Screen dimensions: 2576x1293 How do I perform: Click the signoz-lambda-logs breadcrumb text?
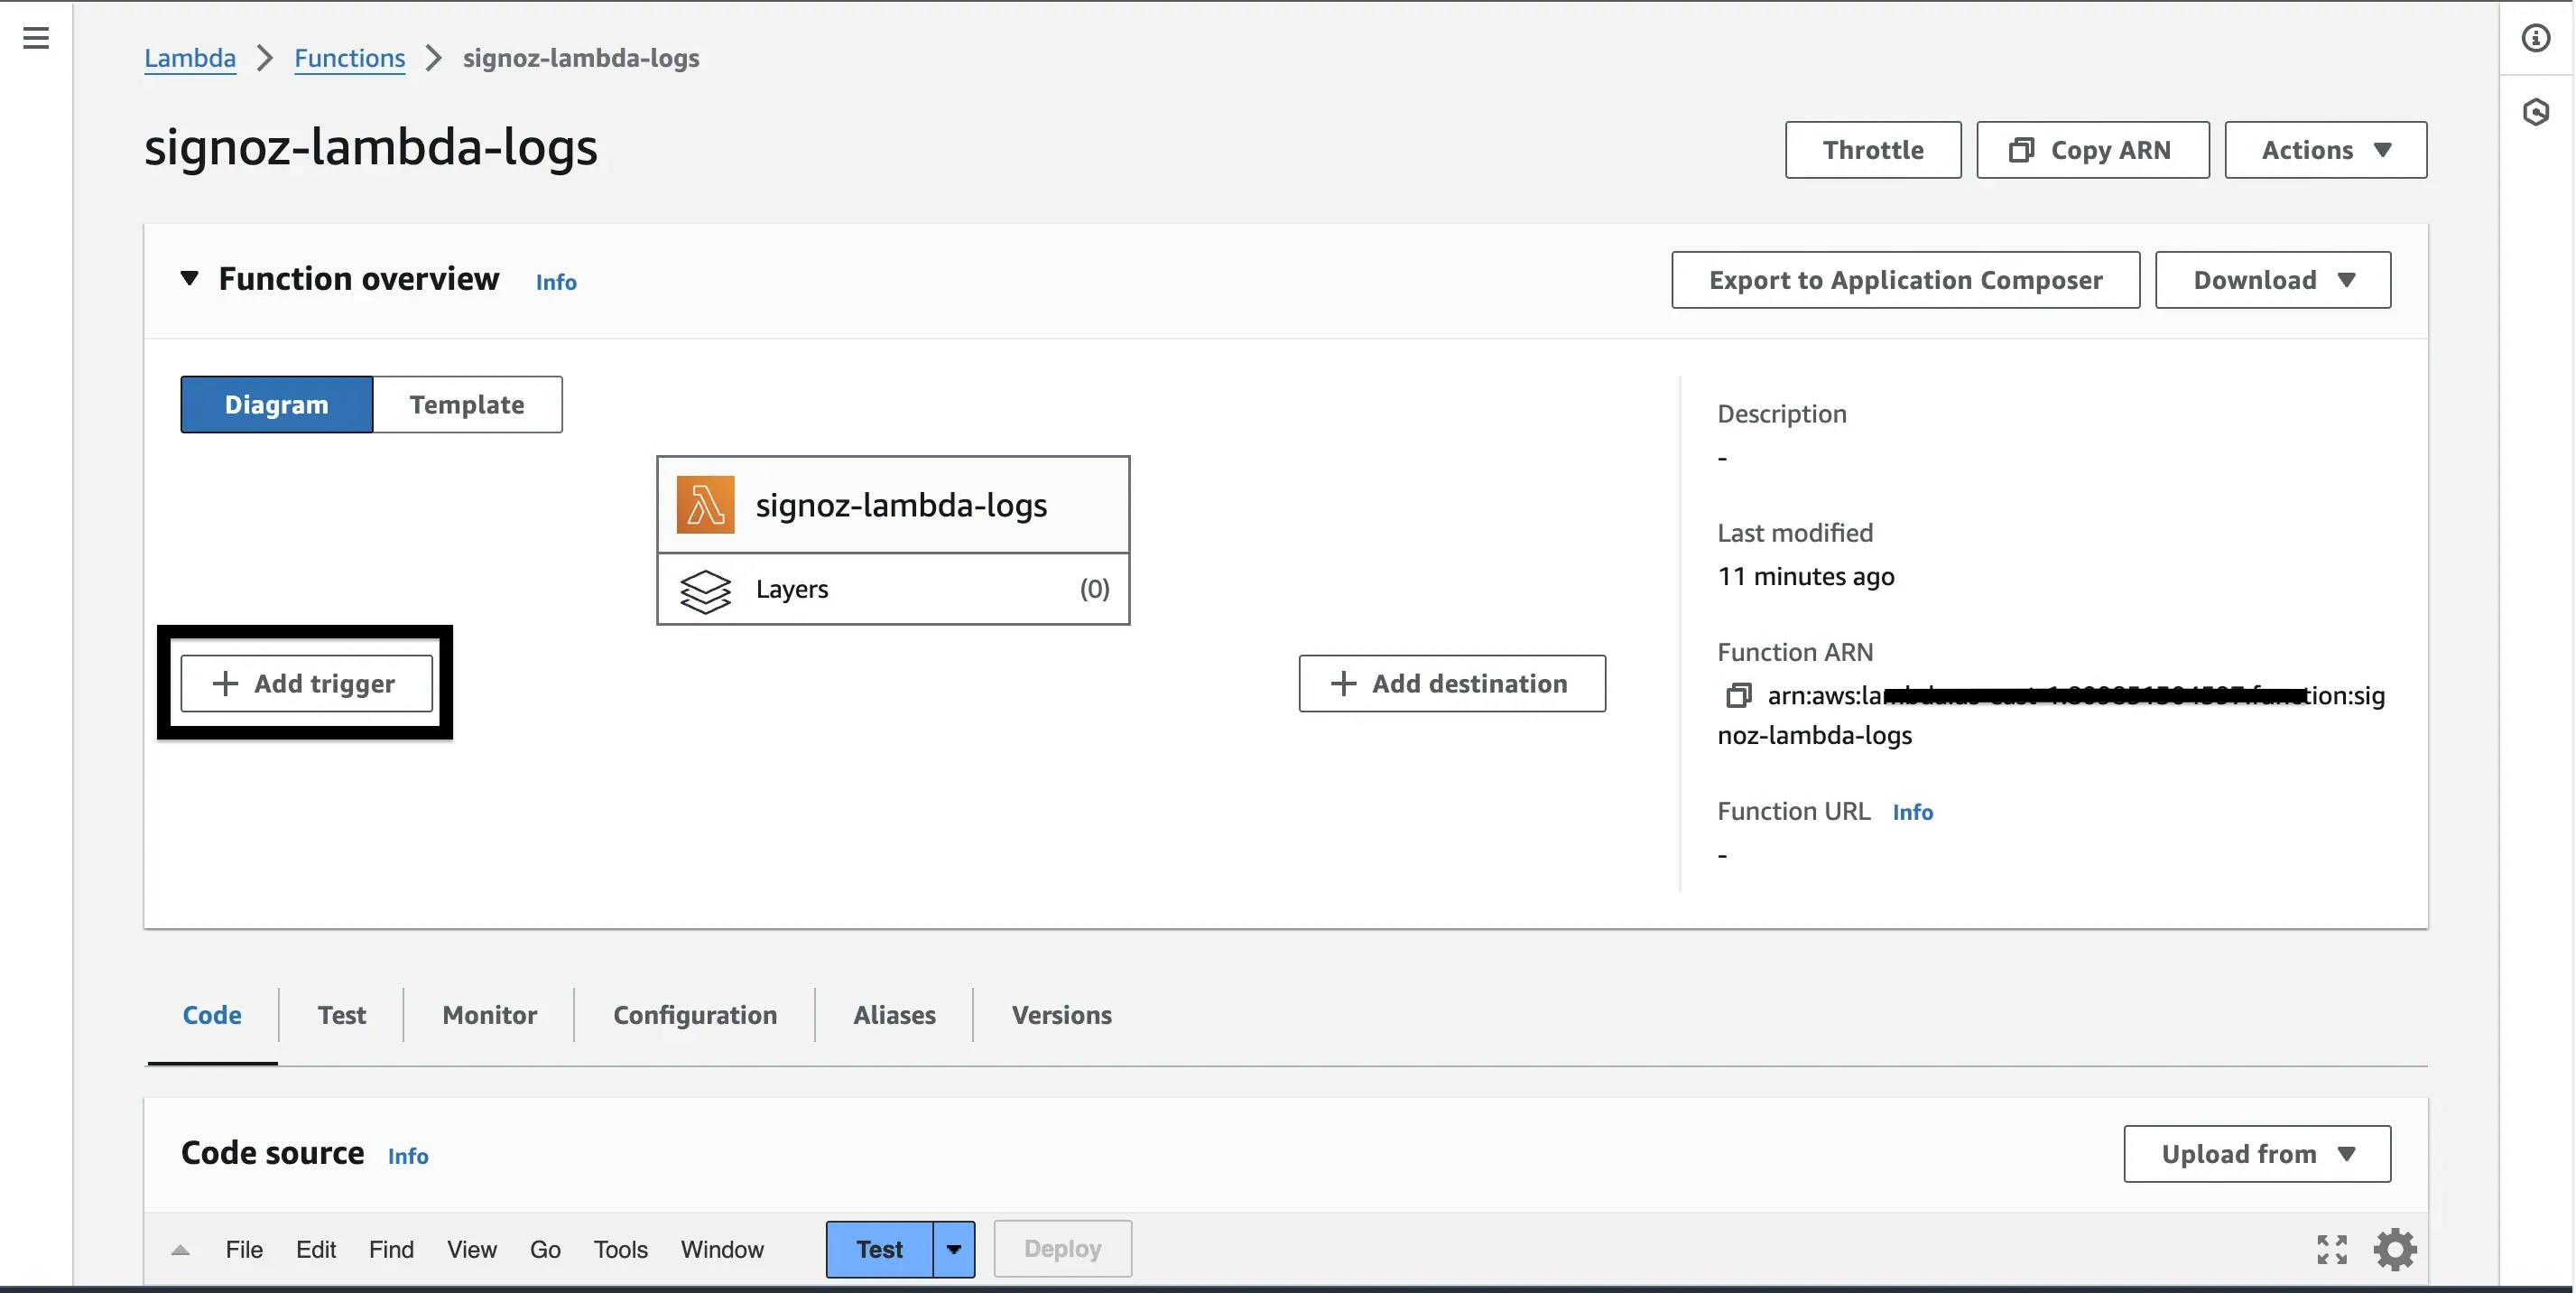(581, 58)
